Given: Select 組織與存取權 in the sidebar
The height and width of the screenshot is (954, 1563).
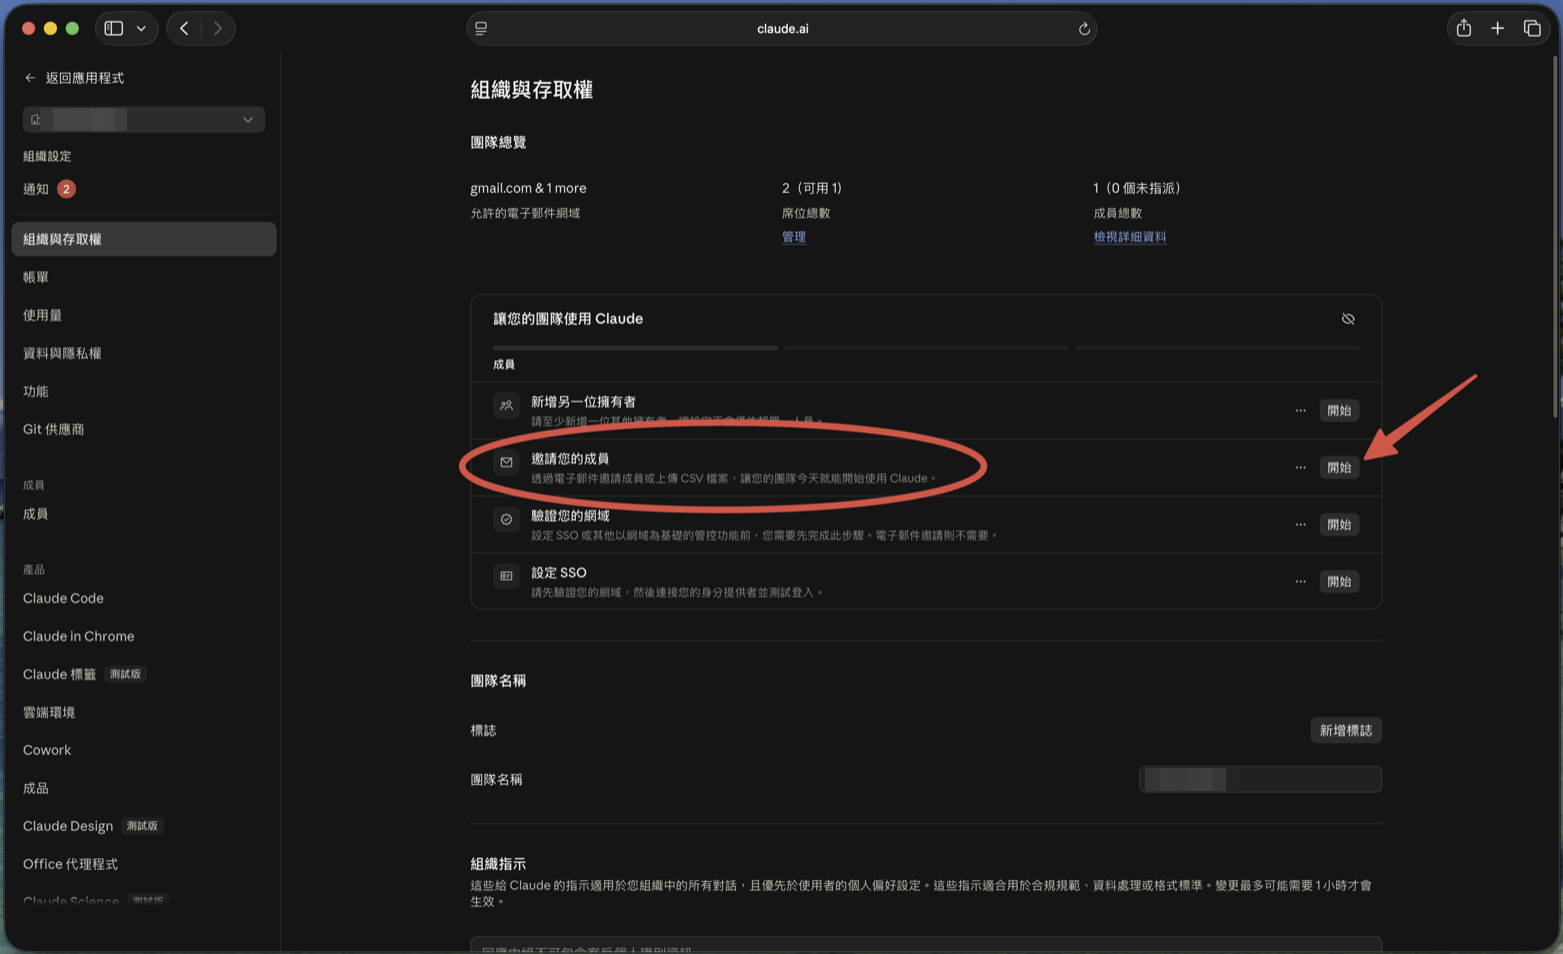Looking at the screenshot, I should pyautogui.click(x=144, y=239).
